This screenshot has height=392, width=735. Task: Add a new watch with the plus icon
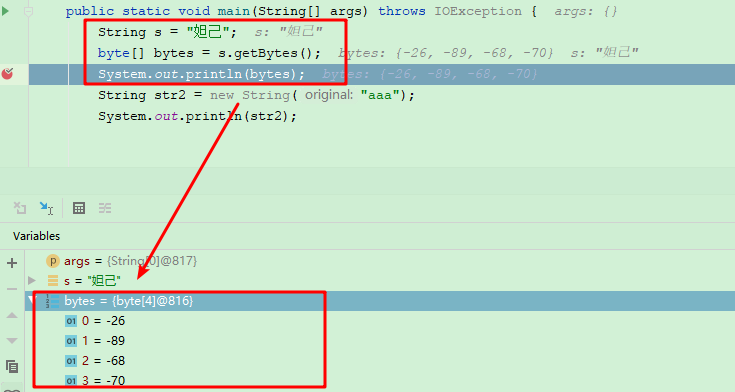pos(12,263)
